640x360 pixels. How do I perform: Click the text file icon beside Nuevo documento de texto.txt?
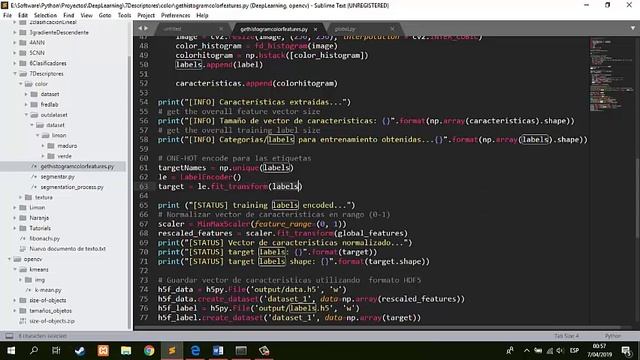(x=23, y=249)
